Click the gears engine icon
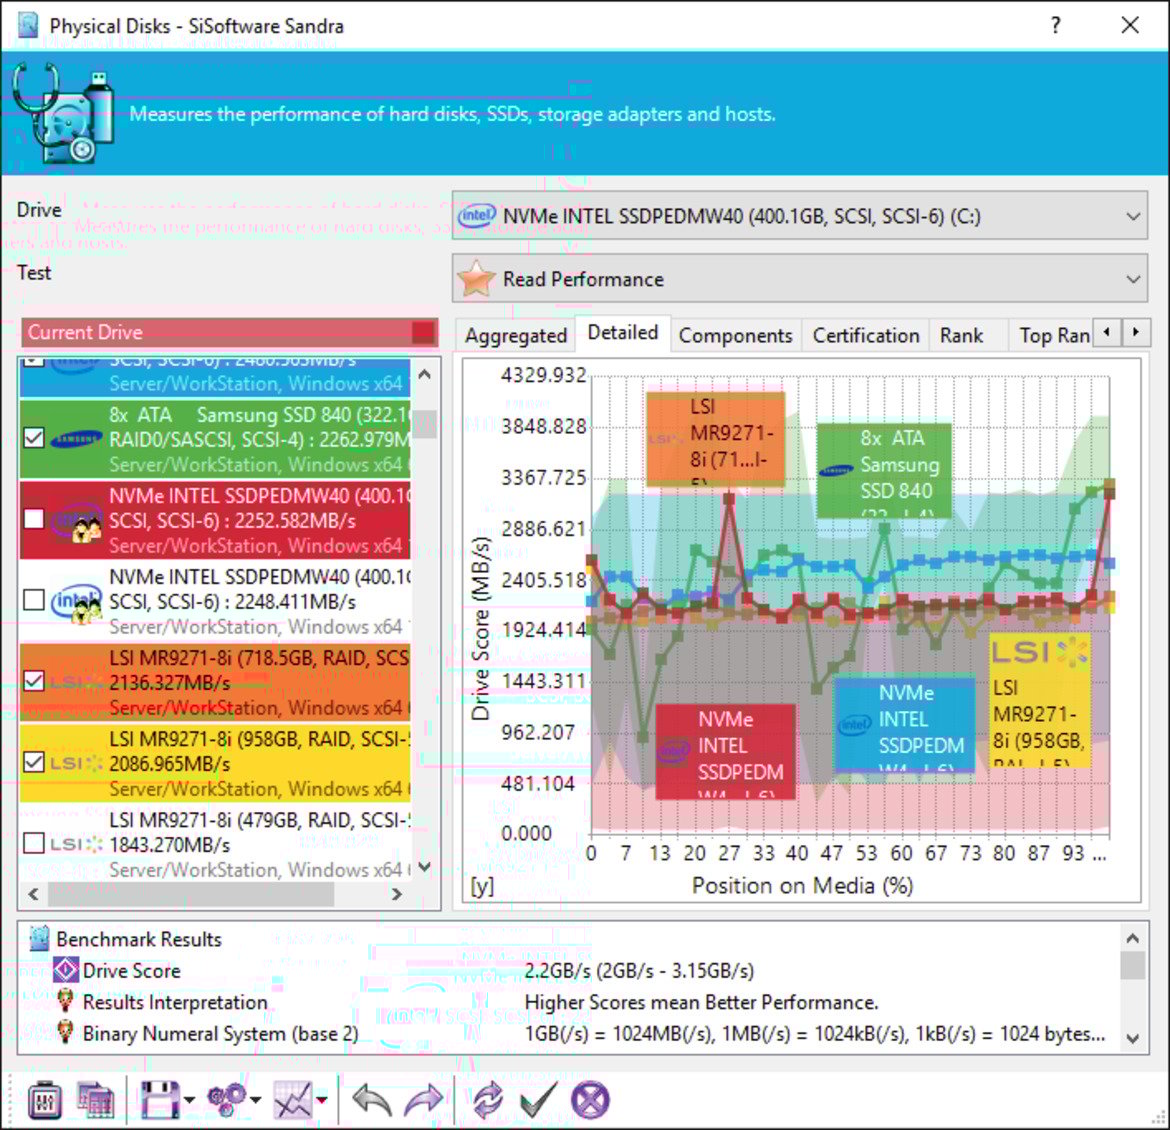1170x1130 pixels. pos(227,1100)
